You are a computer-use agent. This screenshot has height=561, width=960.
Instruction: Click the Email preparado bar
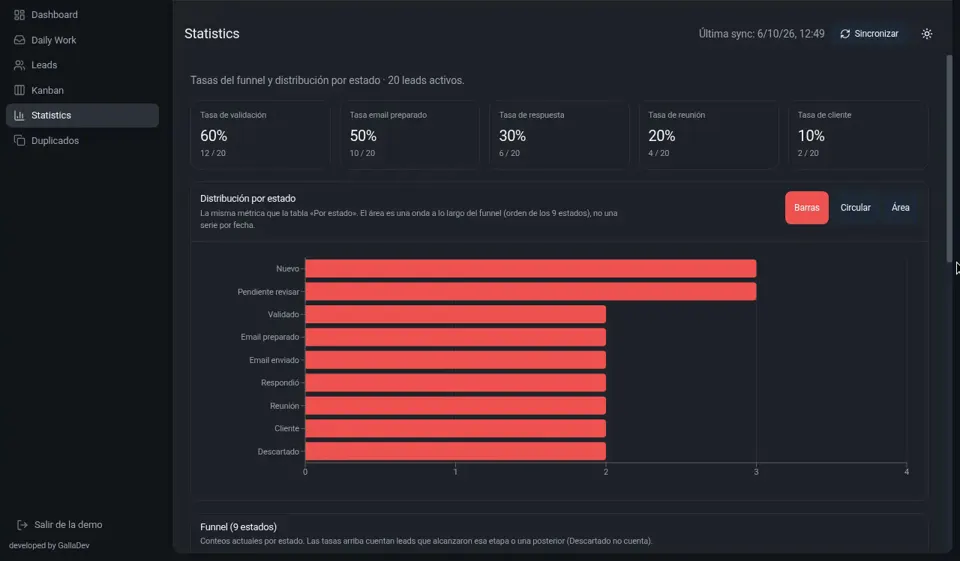coord(456,337)
